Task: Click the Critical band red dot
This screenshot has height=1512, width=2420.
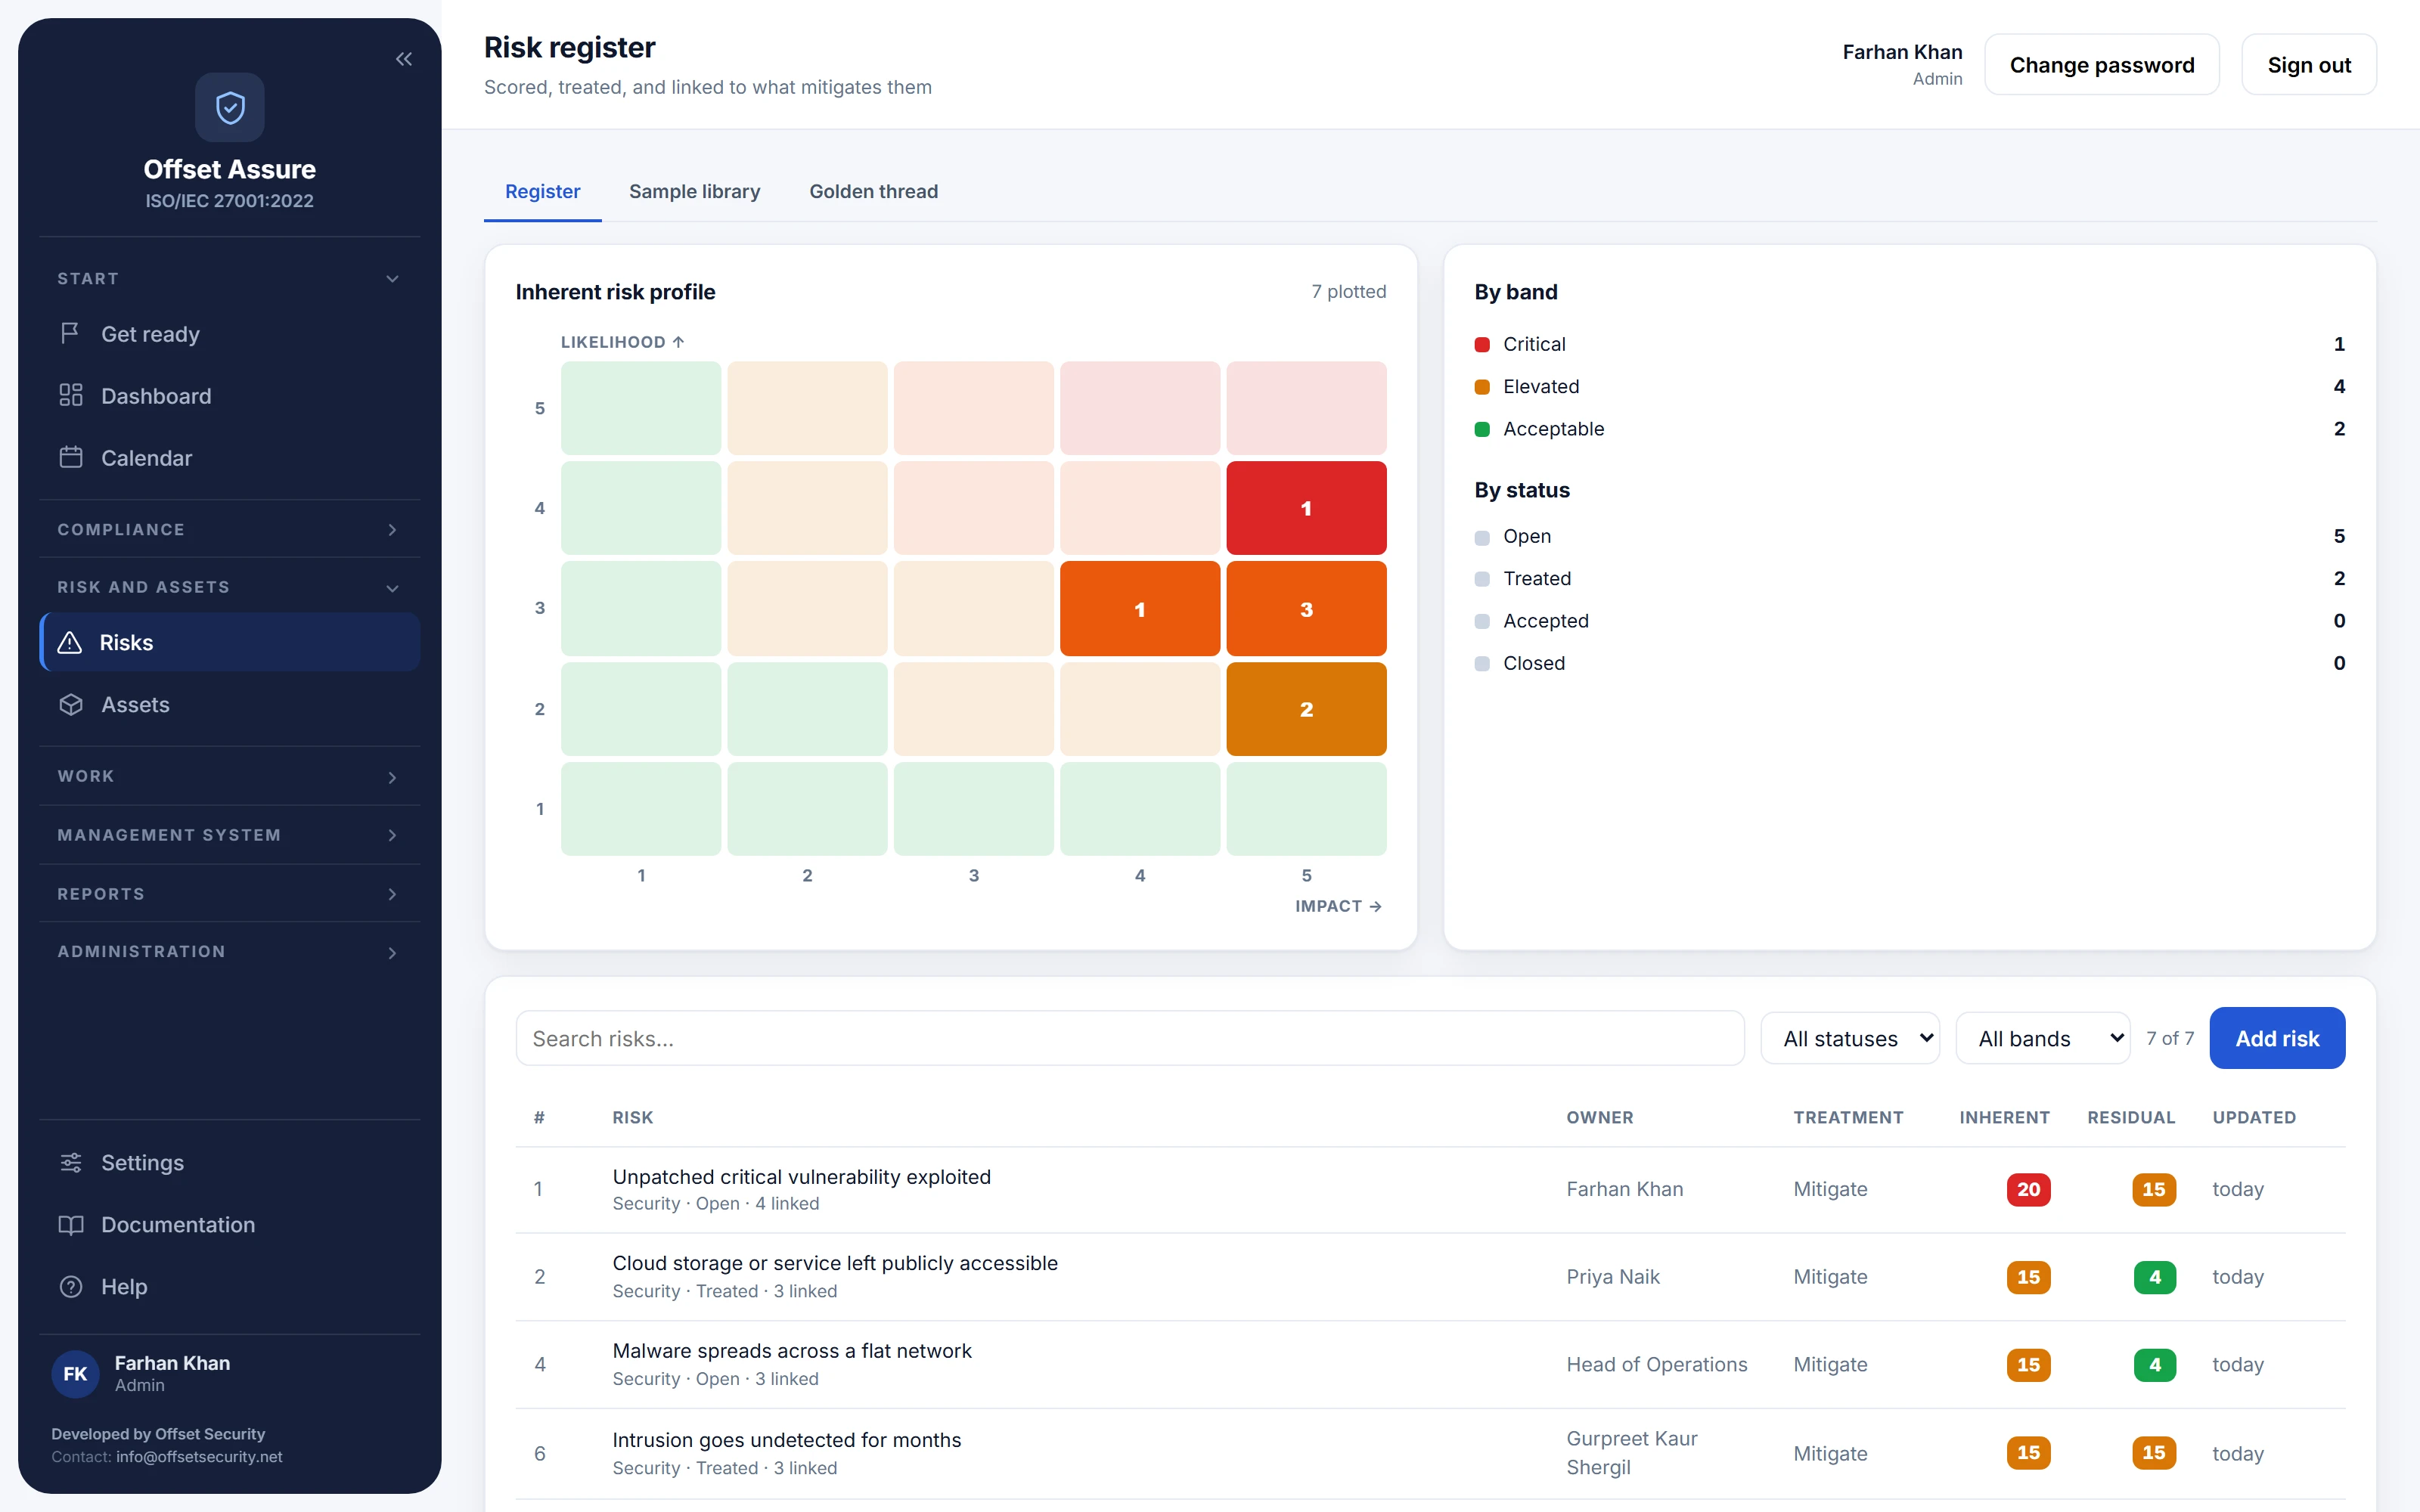Action: [x=1482, y=344]
